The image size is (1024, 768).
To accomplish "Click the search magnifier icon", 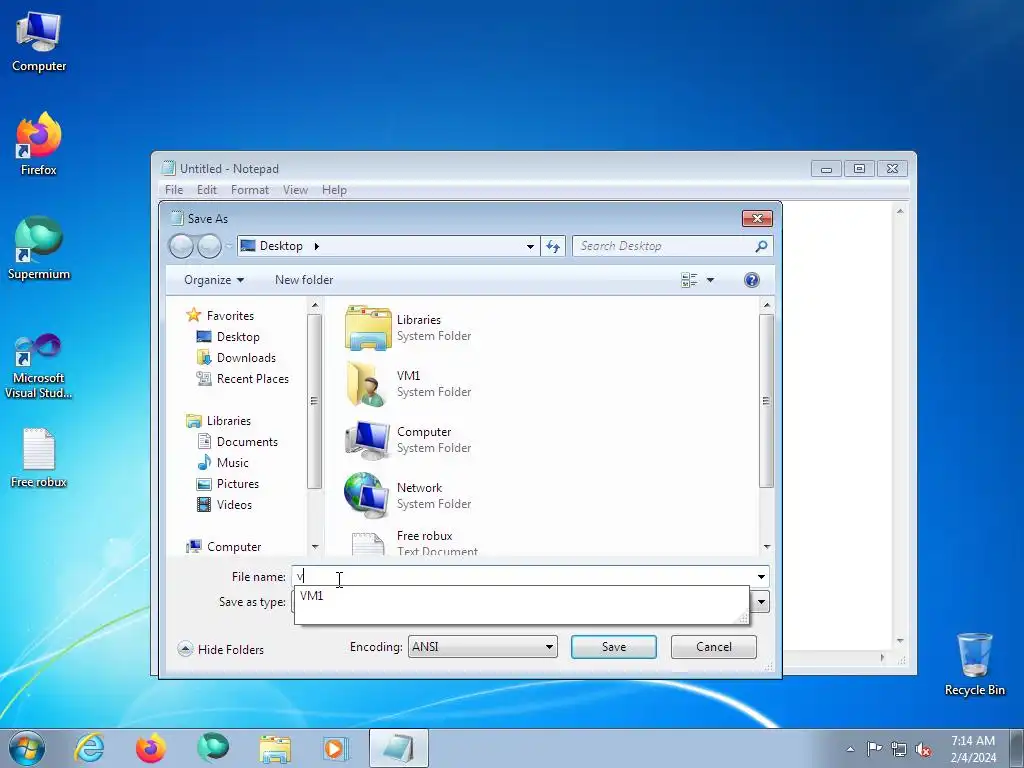I will (x=761, y=246).
